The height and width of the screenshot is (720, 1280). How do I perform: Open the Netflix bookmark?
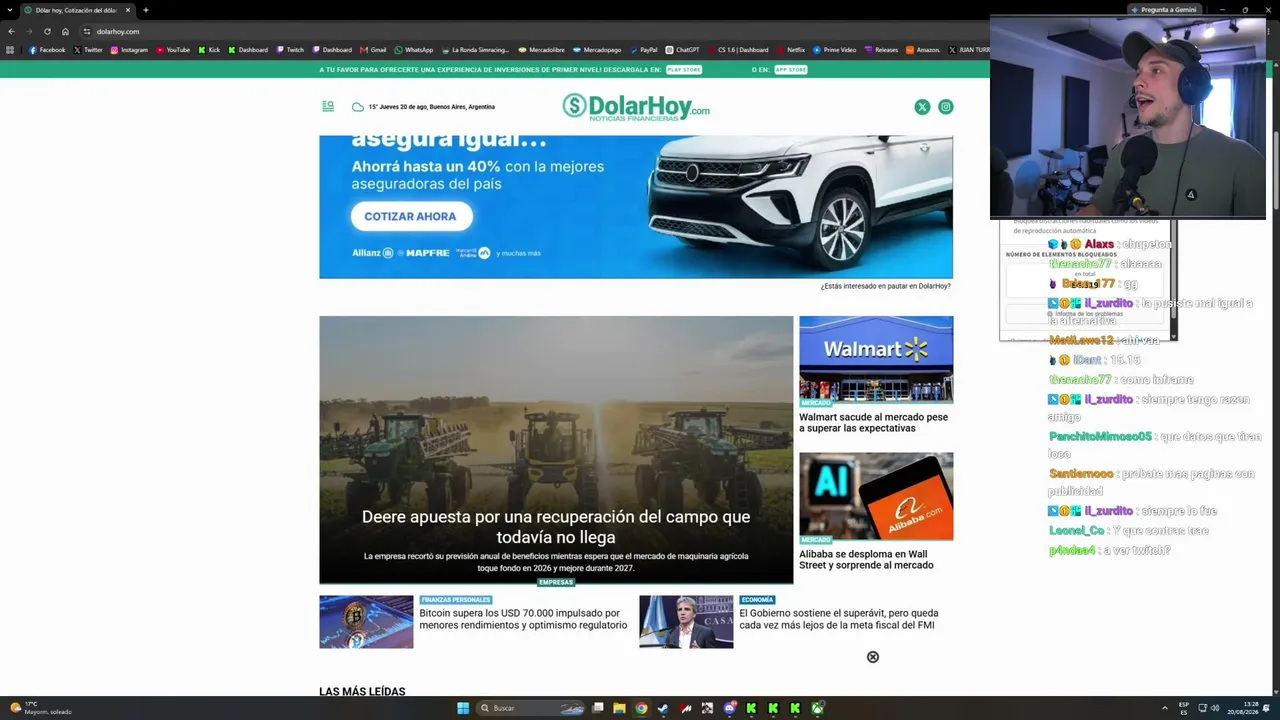(x=791, y=50)
